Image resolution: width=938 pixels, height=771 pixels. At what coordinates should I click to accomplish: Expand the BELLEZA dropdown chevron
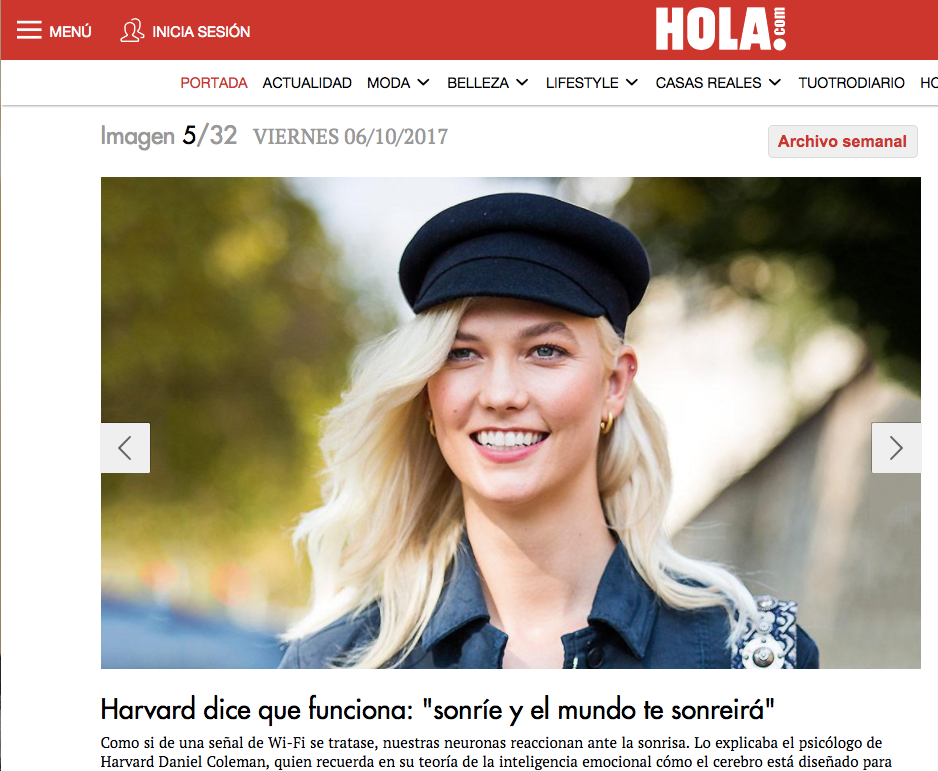click(522, 83)
